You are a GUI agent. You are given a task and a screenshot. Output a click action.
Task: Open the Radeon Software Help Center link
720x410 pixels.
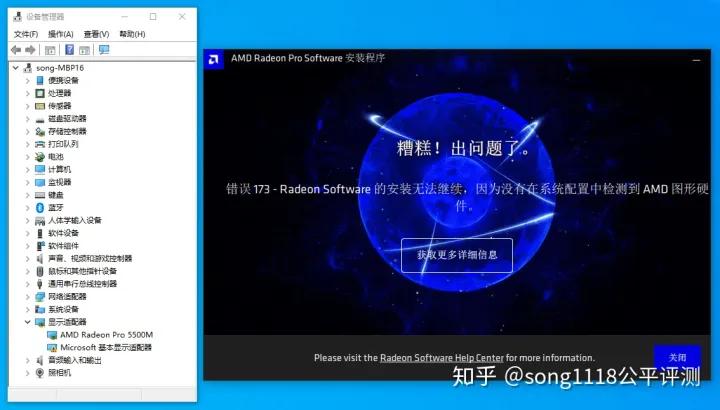pyautogui.click(x=442, y=358)
